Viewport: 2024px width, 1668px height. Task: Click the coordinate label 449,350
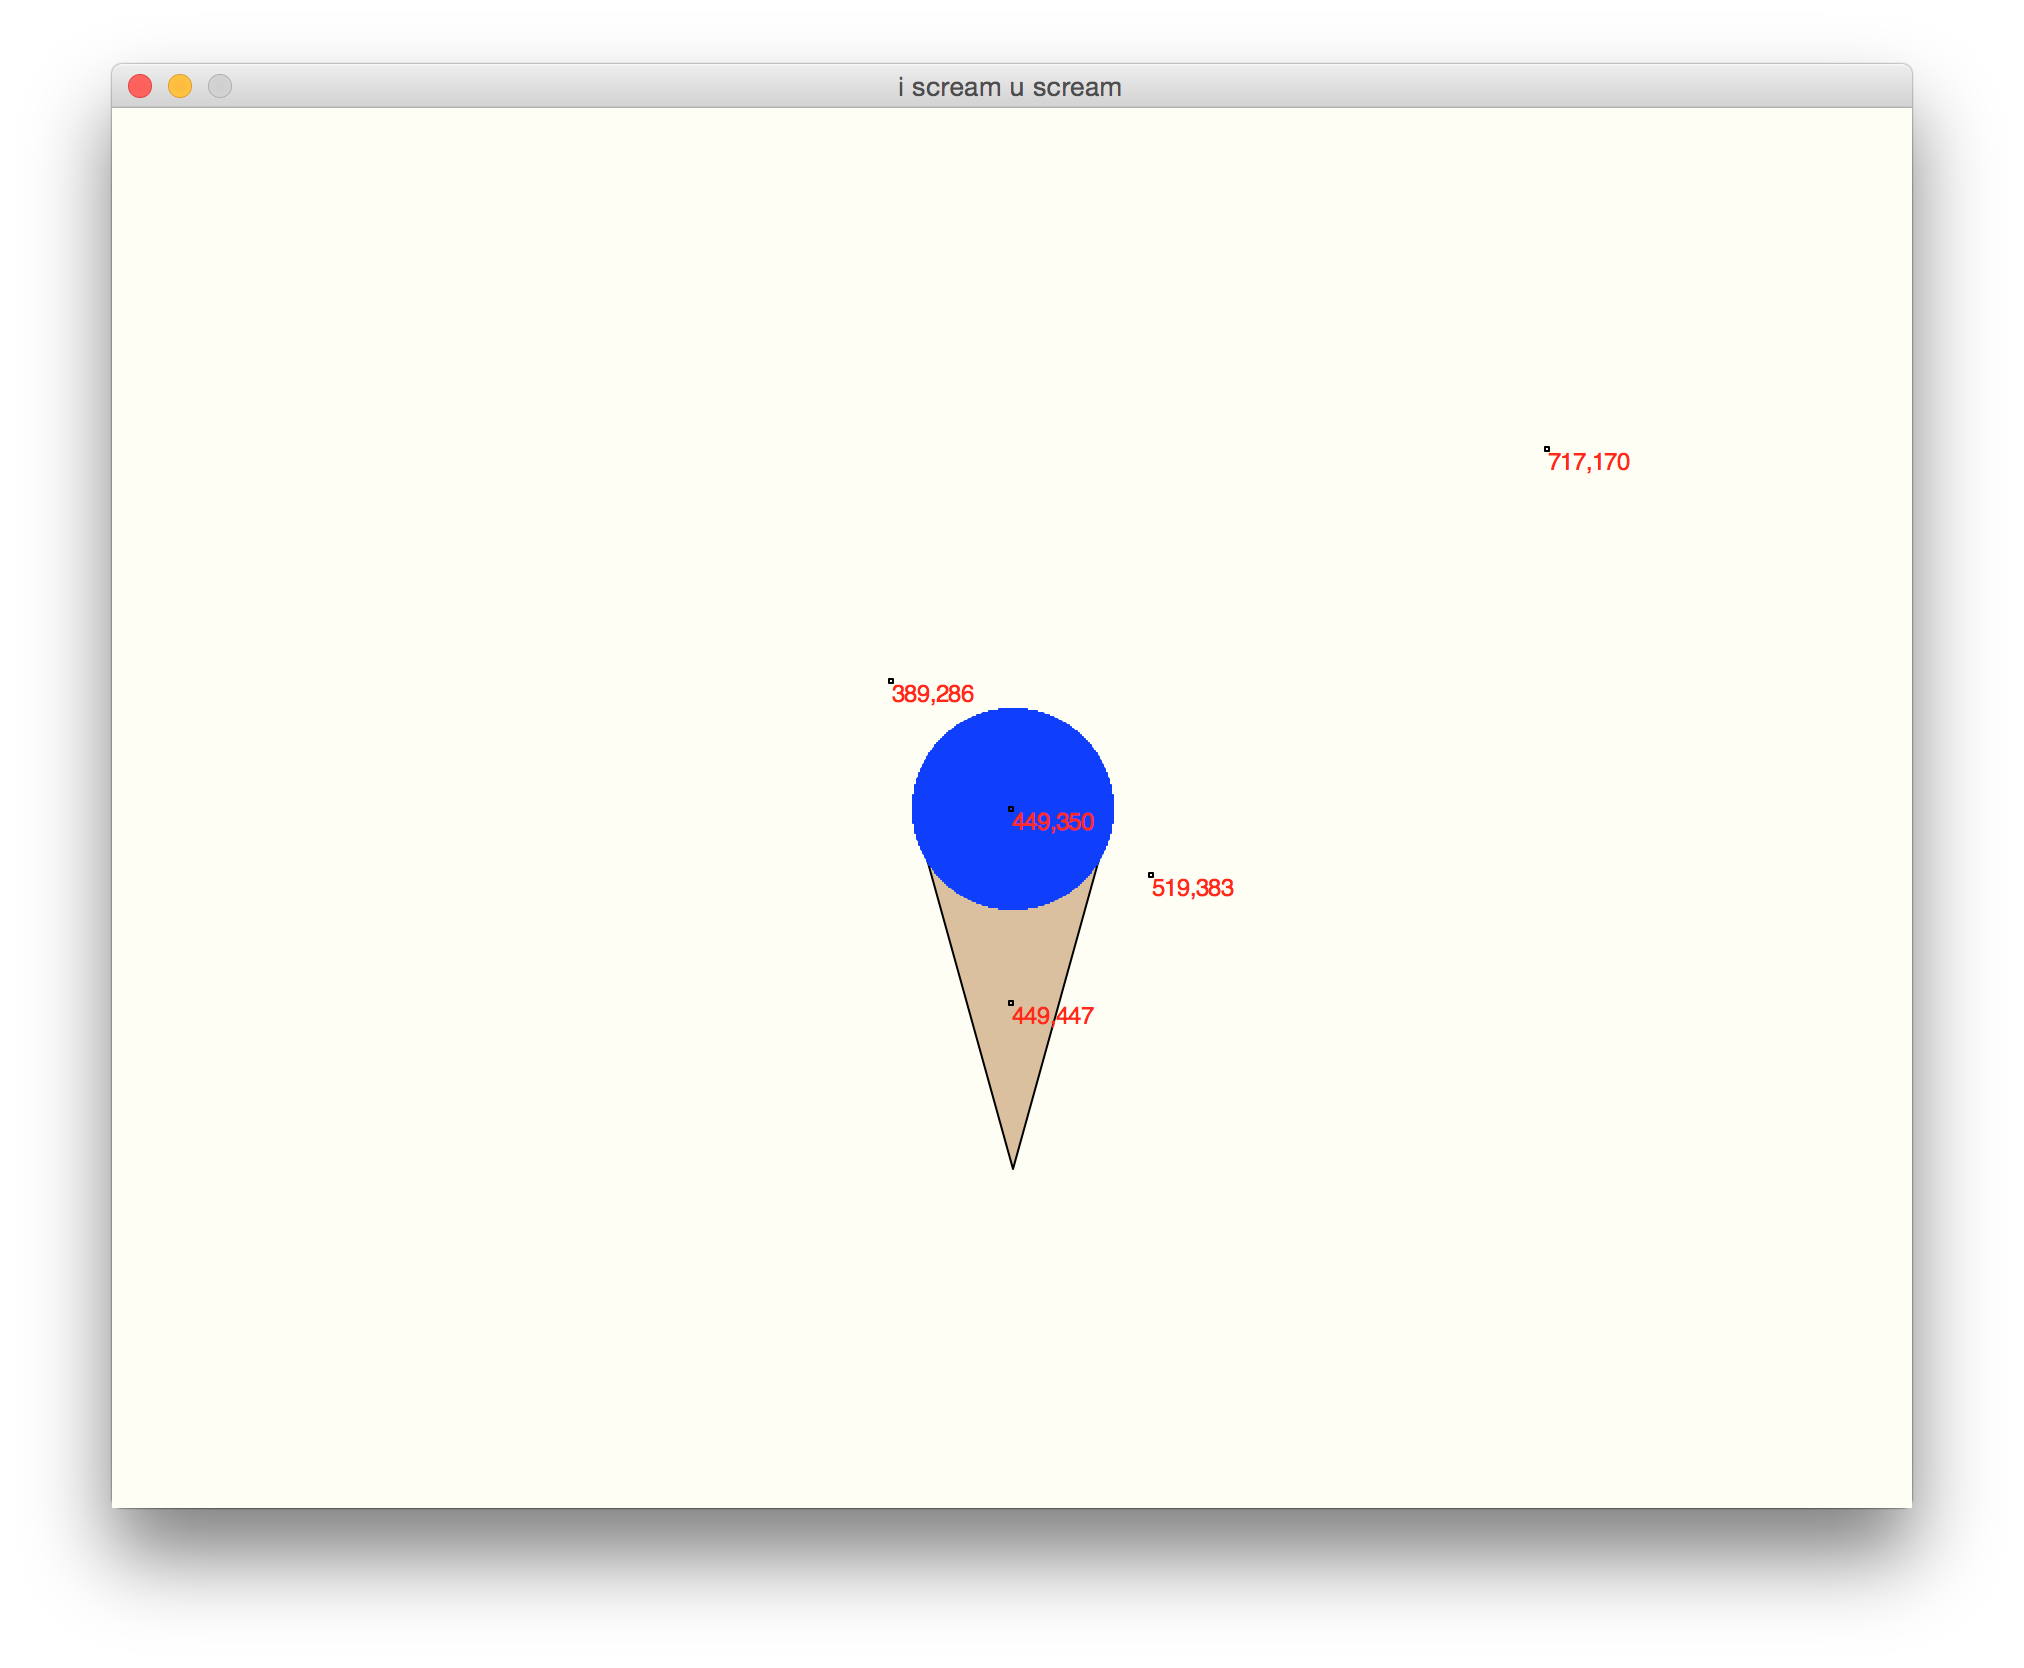click(x=1053, y=822)
